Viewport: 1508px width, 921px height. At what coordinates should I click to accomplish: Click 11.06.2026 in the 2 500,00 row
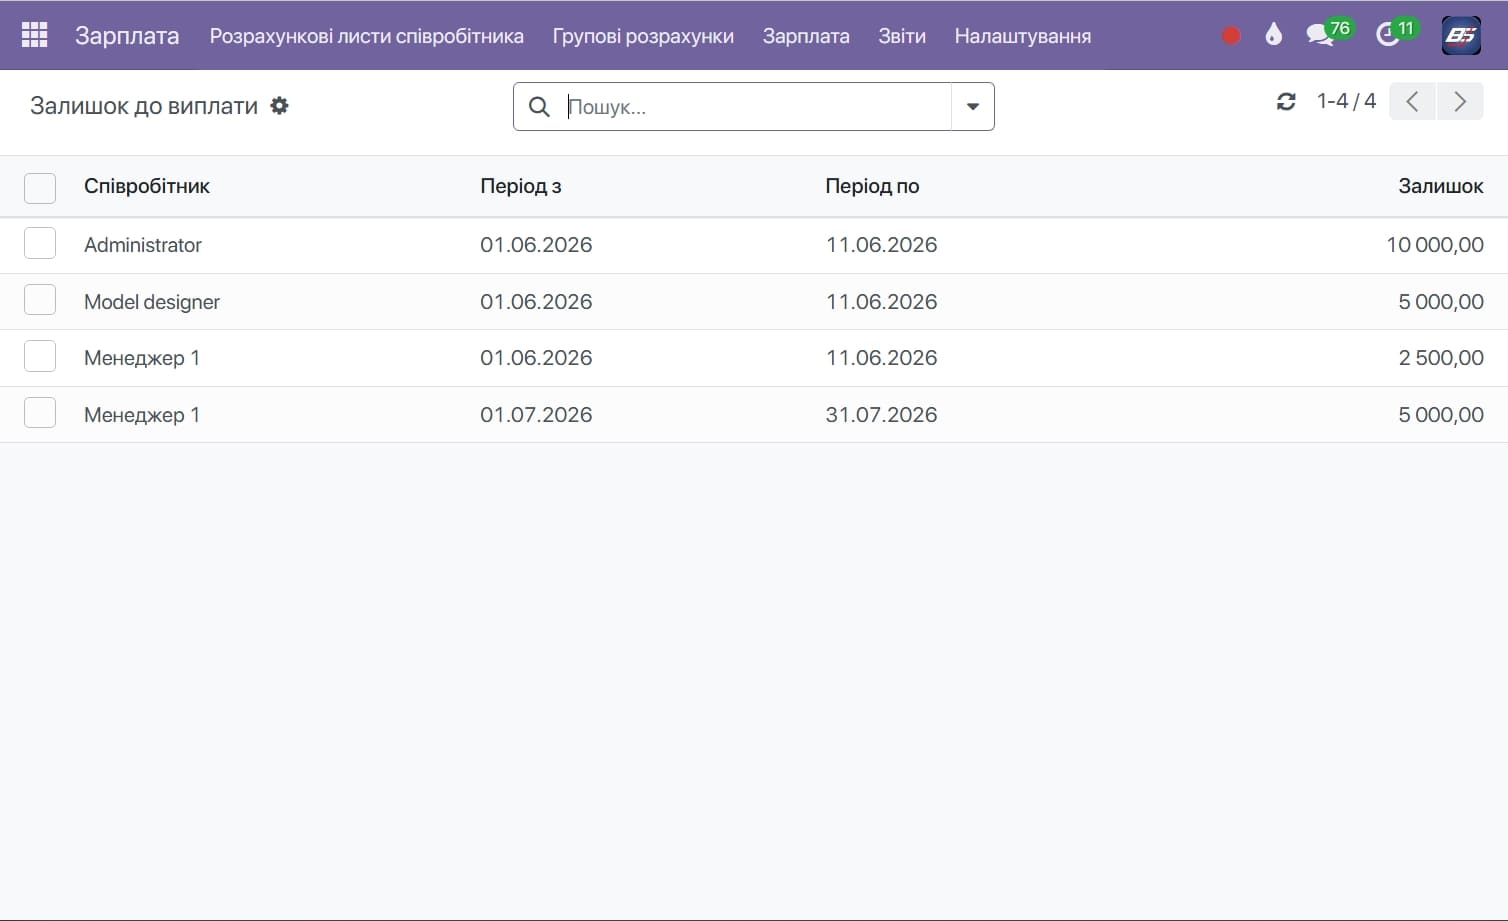[881, 358]
